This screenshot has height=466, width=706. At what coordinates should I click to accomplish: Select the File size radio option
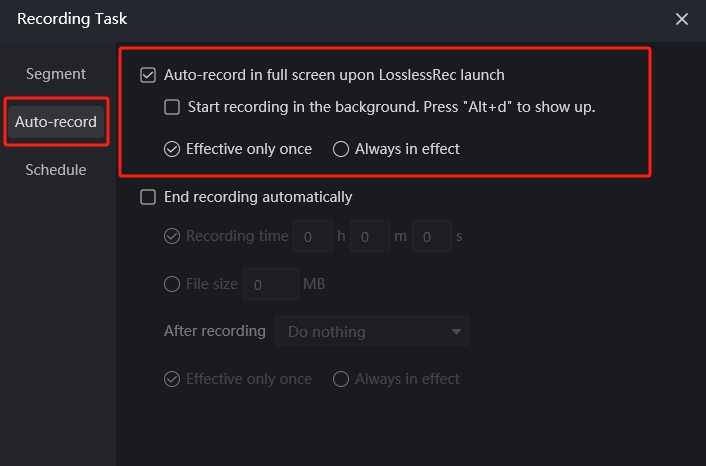(x=172, y=284)
